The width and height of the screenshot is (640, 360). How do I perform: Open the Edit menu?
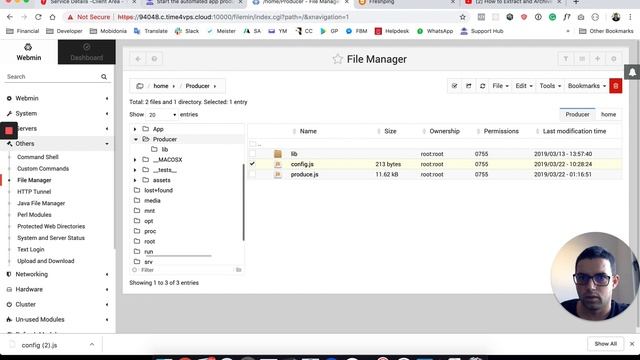tap(524, 86)
